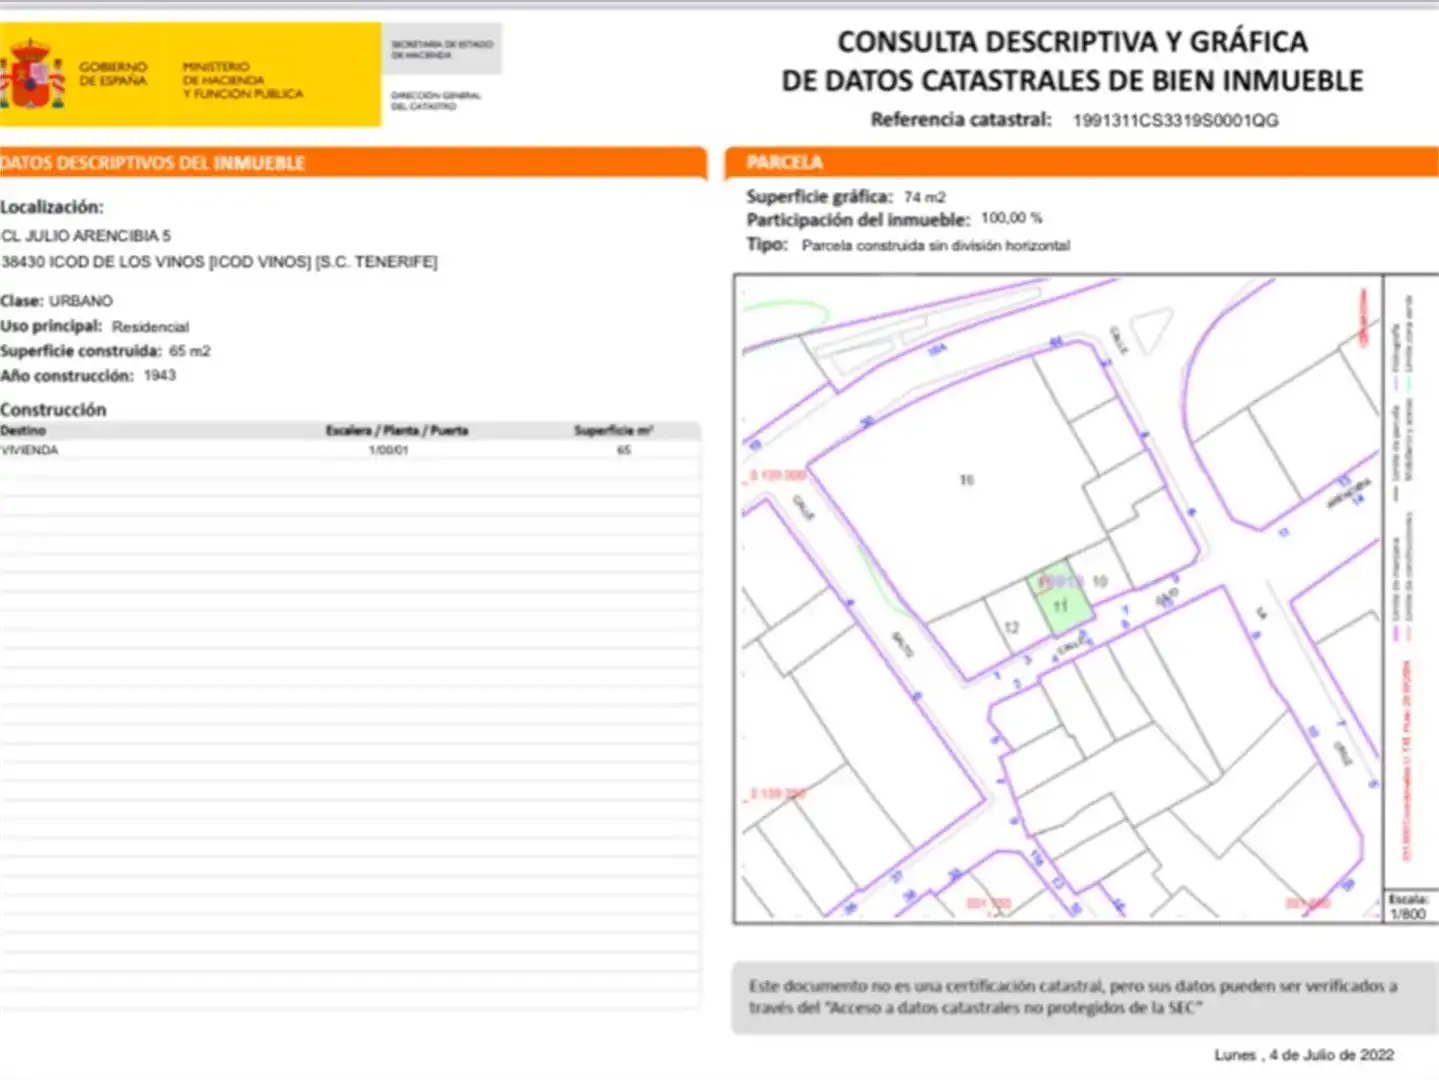1439x1080 pixels.
Task: Click the Superficie m² column header
Action: (613, 430)
